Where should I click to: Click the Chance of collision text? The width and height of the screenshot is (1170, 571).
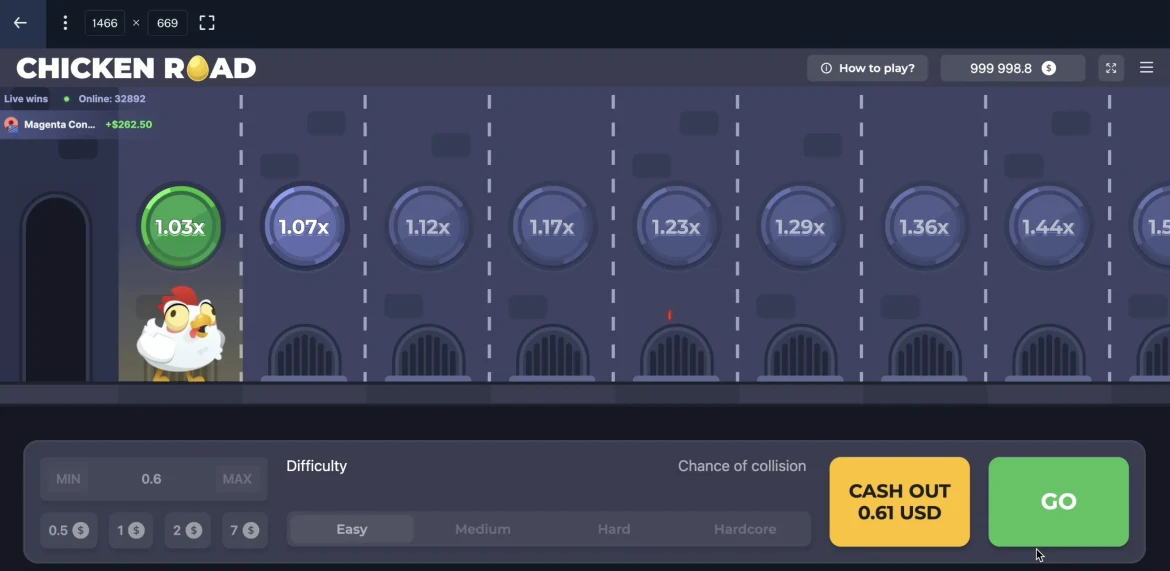click(x=742, y=467)
